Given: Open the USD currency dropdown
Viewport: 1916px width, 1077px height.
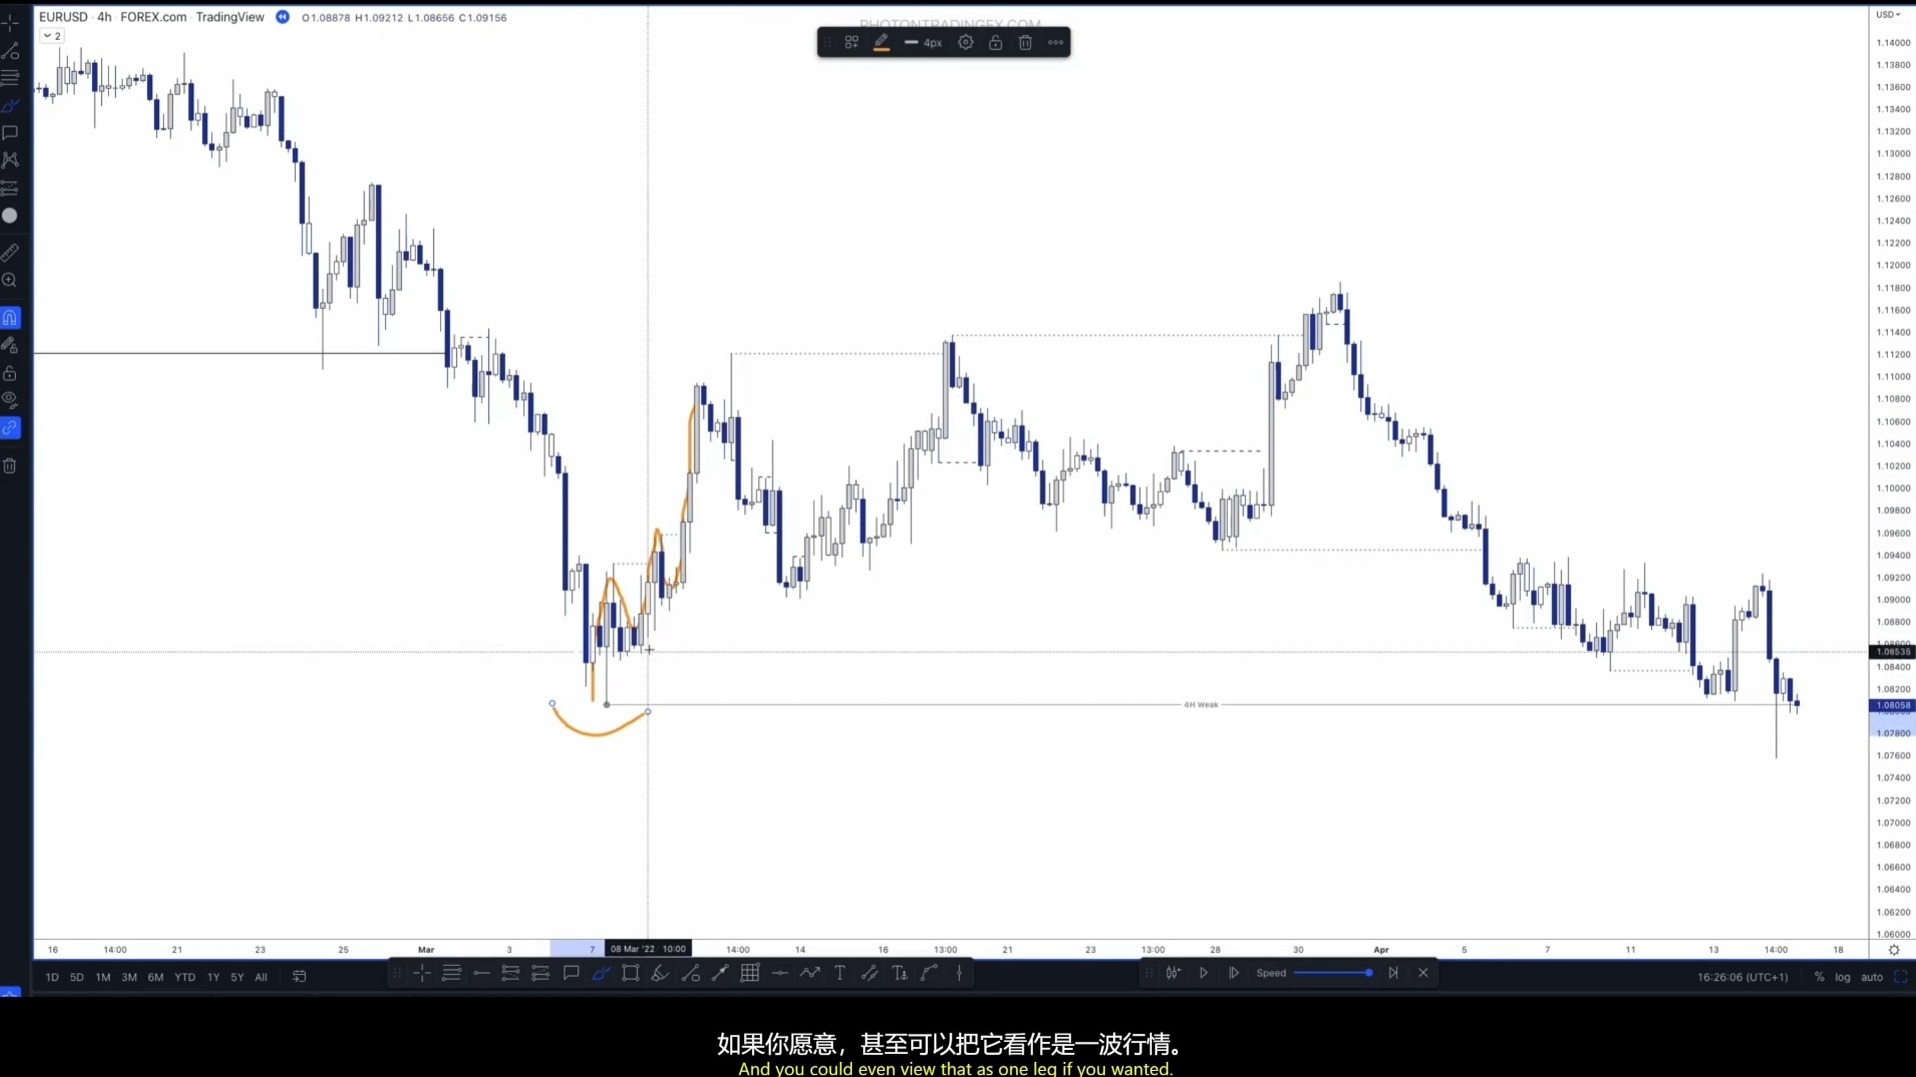Looking at the screenshot, I should click(1888, 15).
